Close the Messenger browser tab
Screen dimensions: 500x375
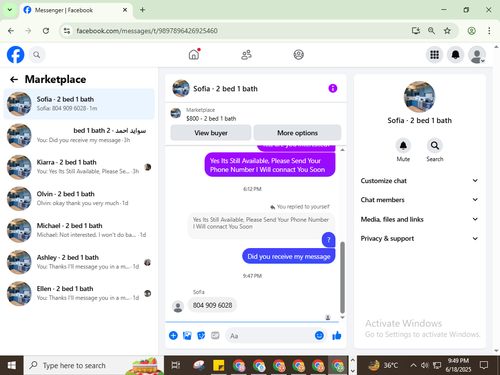(x=125, y=10)
